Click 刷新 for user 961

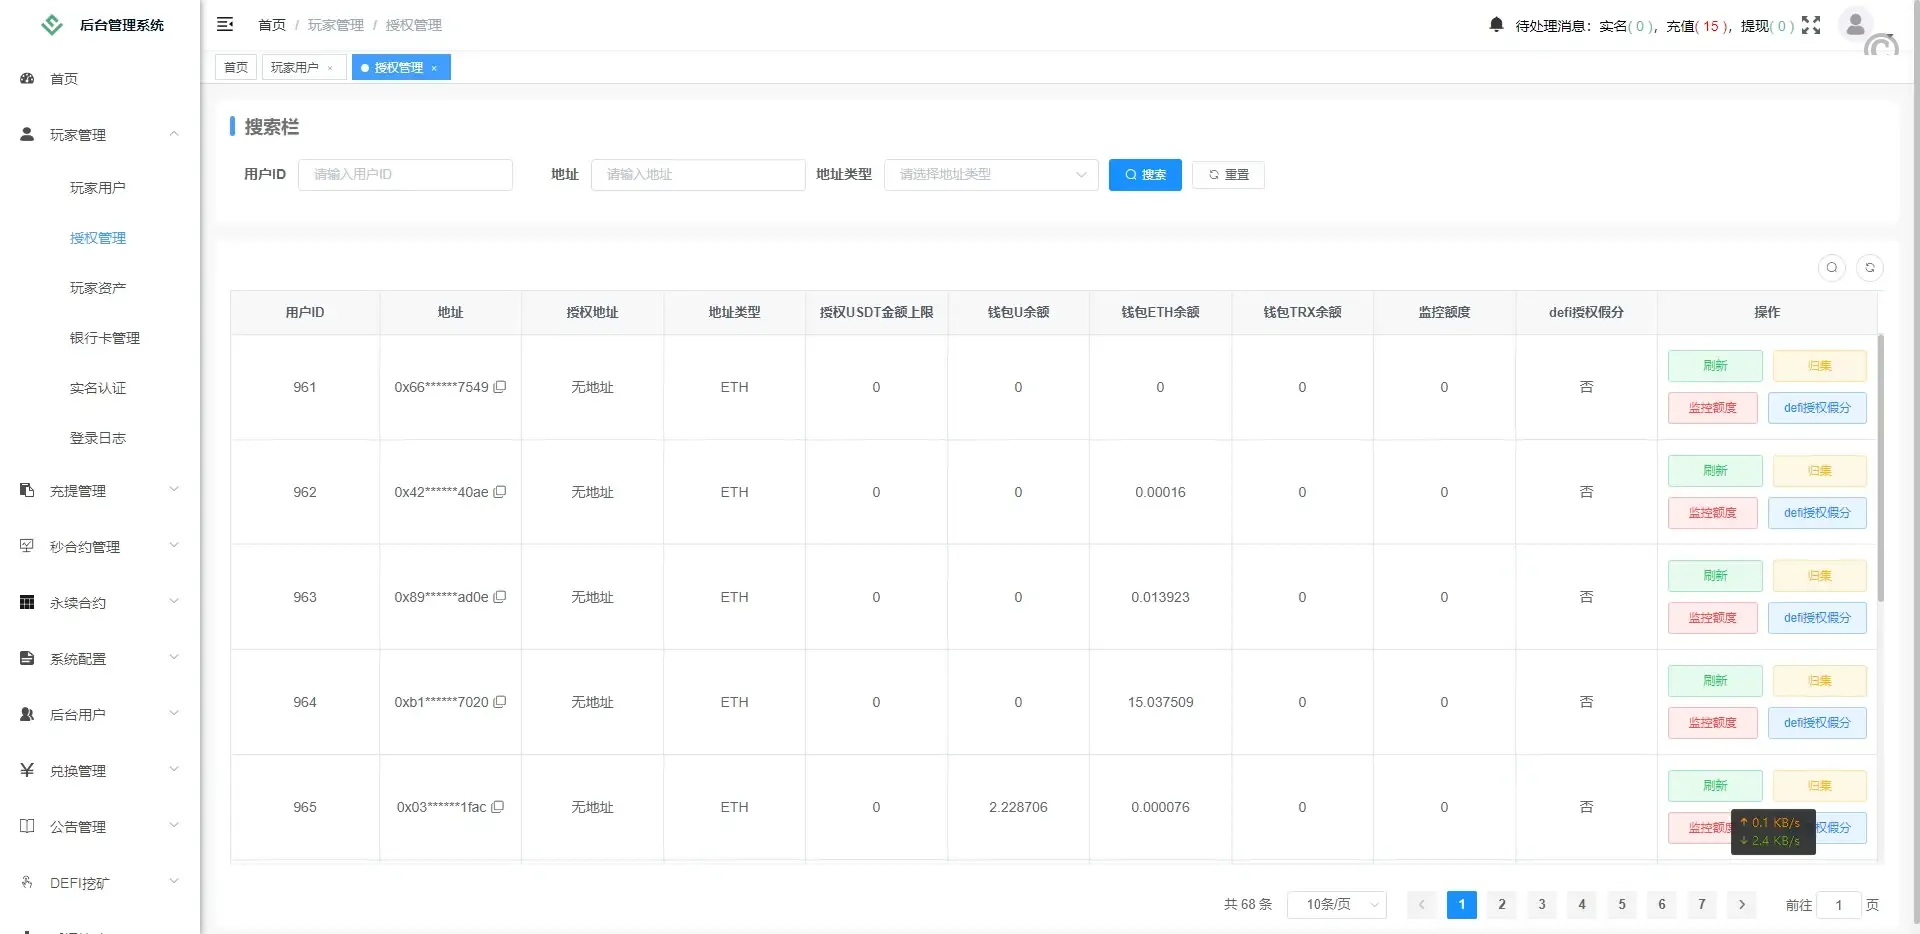[x=1715, y=366]
